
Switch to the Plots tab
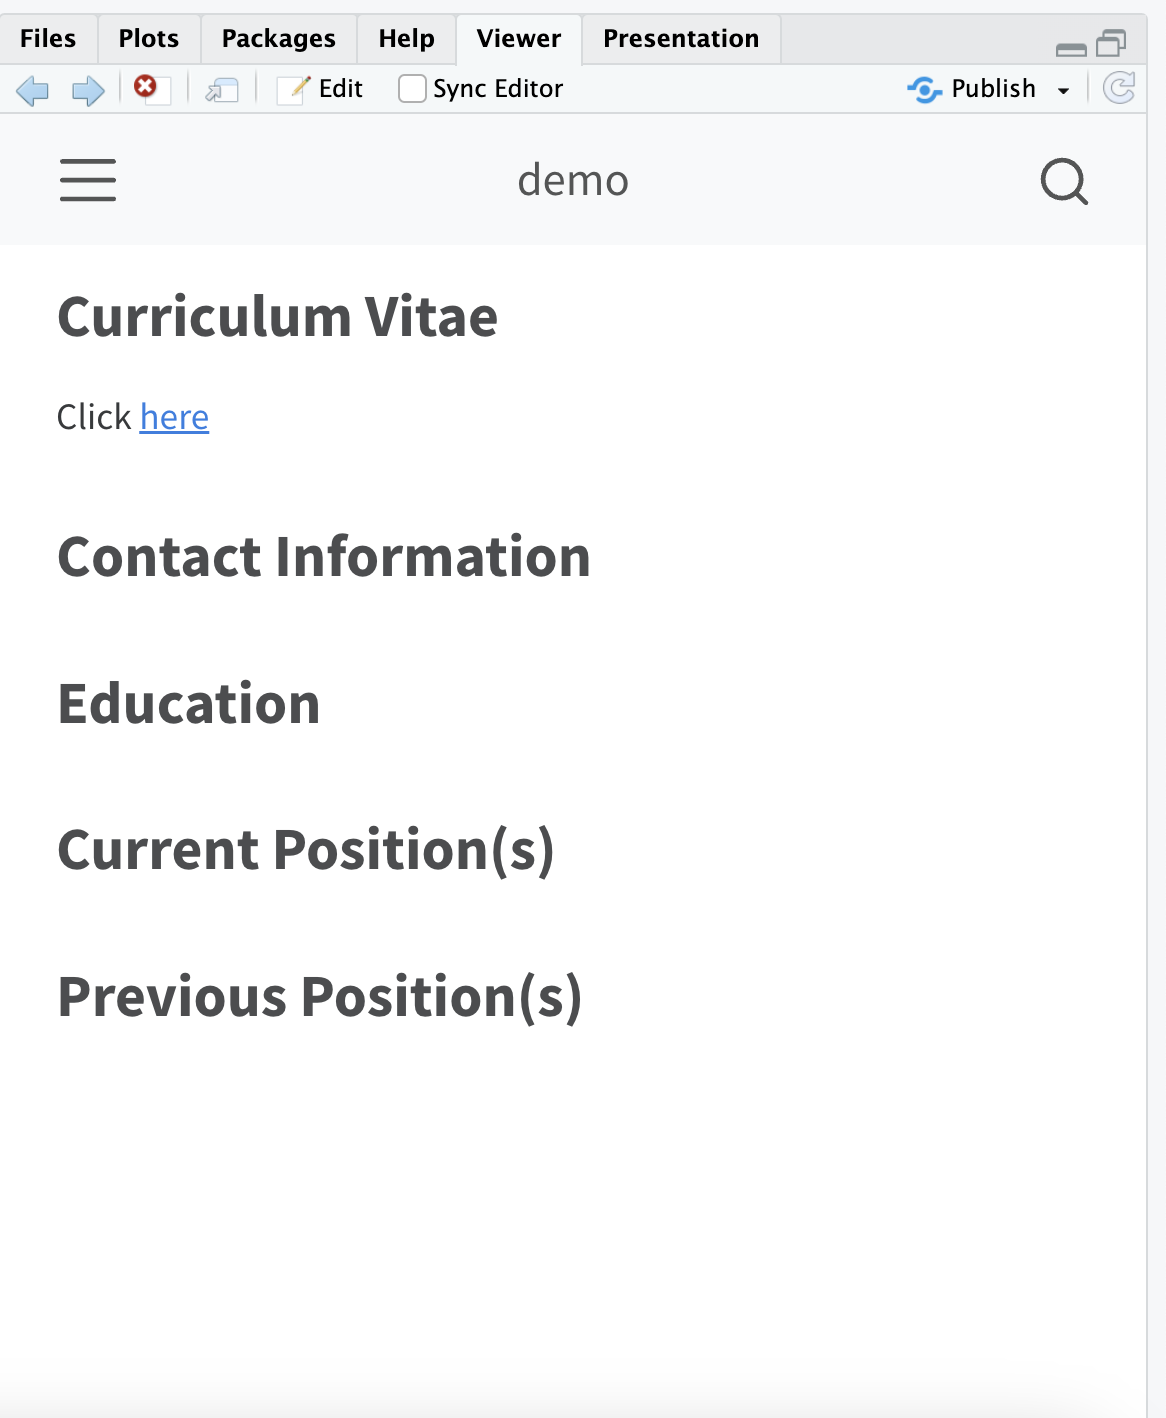[x=148, y=39]
